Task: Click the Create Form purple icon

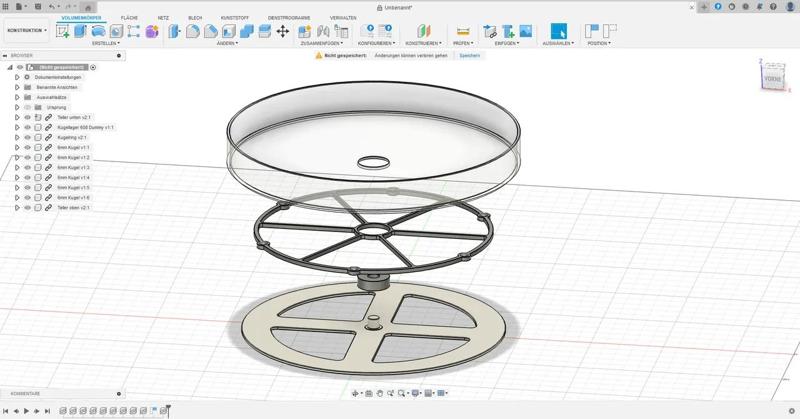Action: click(152, 31)
